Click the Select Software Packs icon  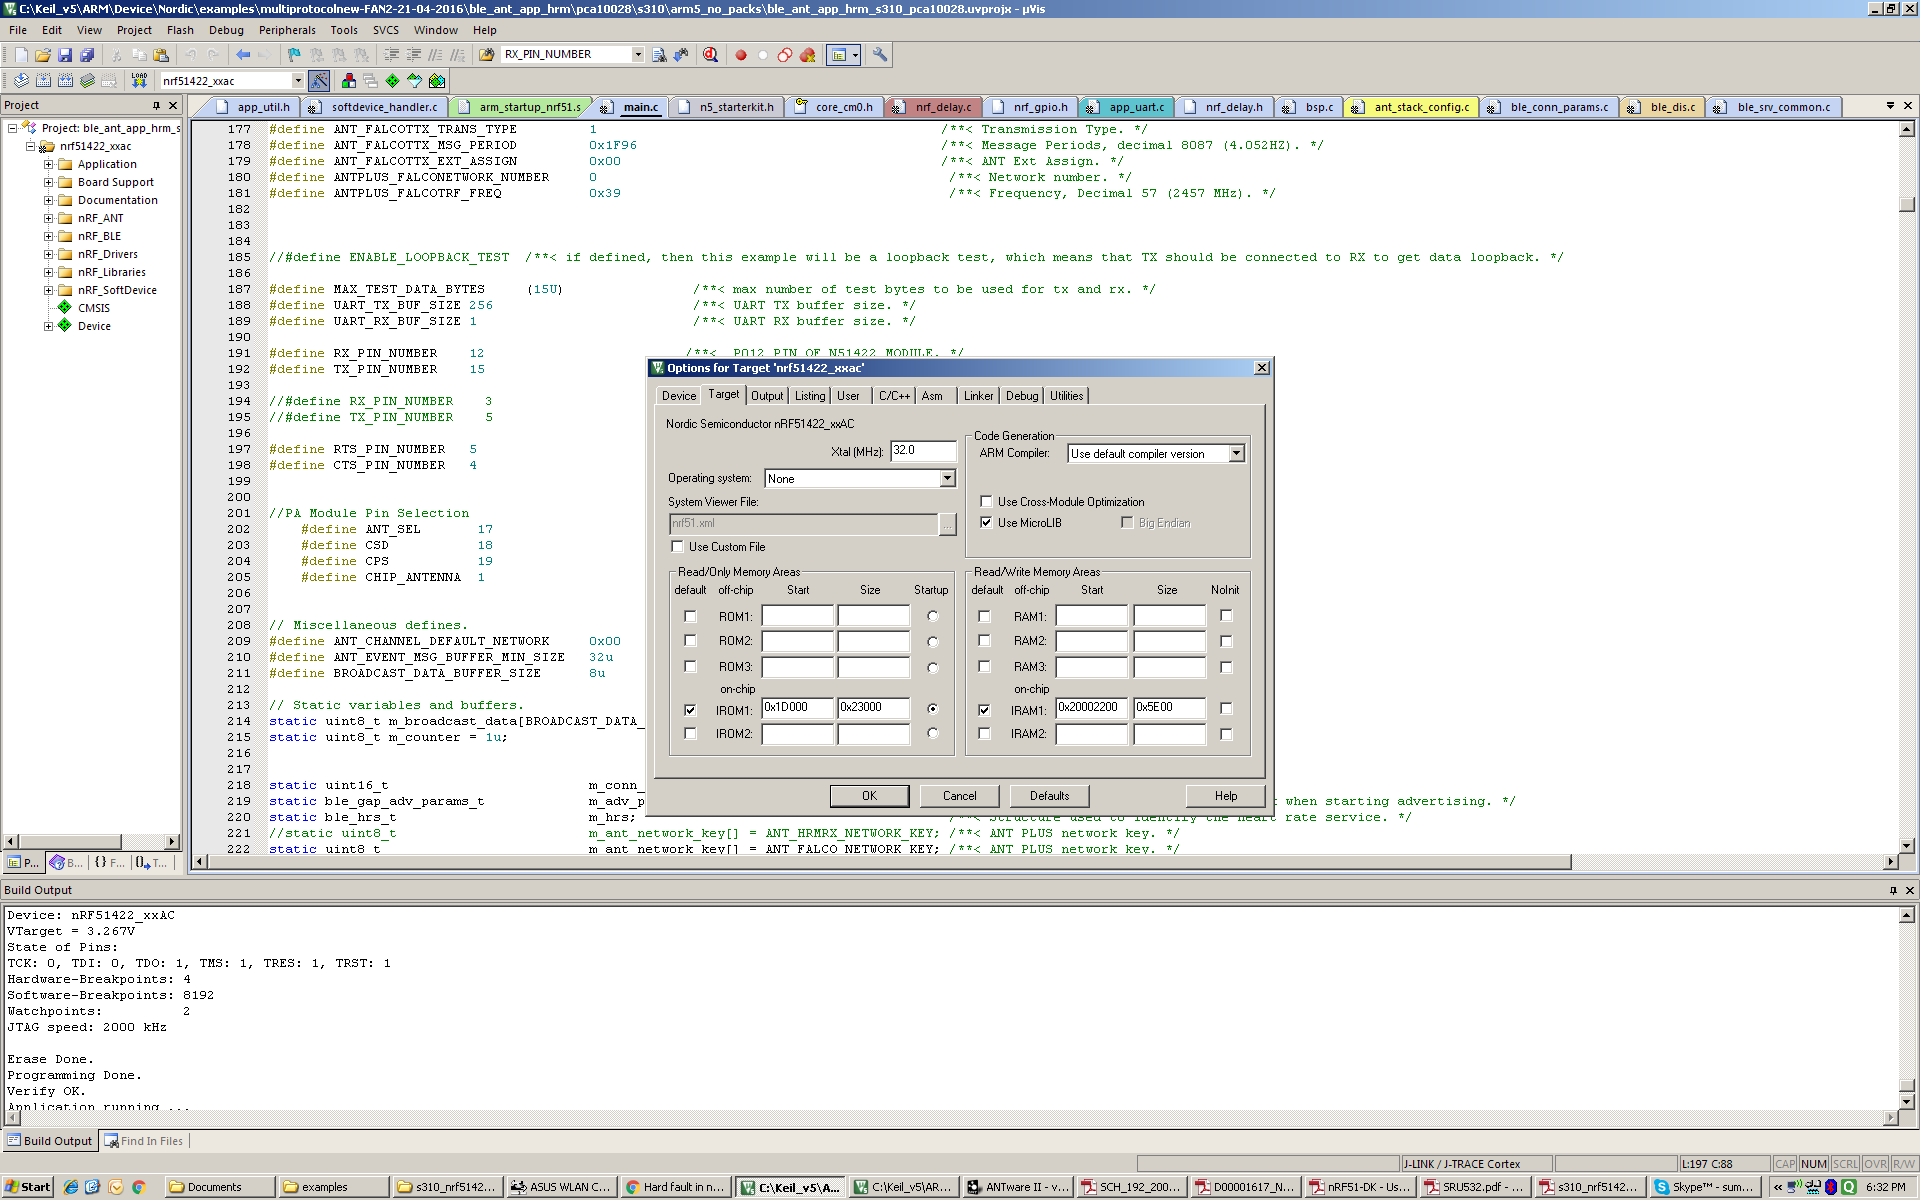[x=414, y=81]
